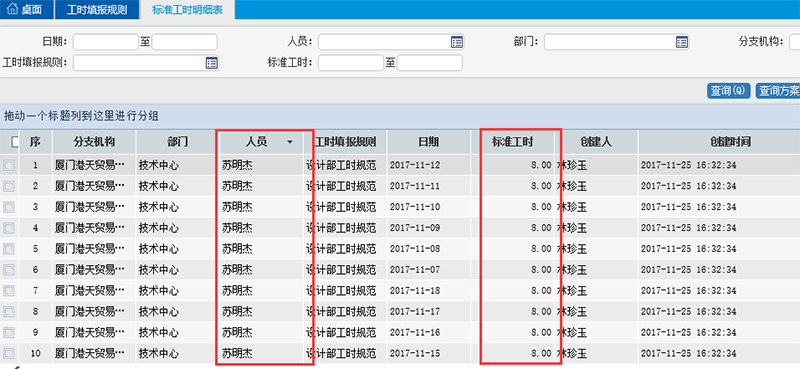Click into the 部门 filter field
The image size is (800, 369).
tap(616, 42)
